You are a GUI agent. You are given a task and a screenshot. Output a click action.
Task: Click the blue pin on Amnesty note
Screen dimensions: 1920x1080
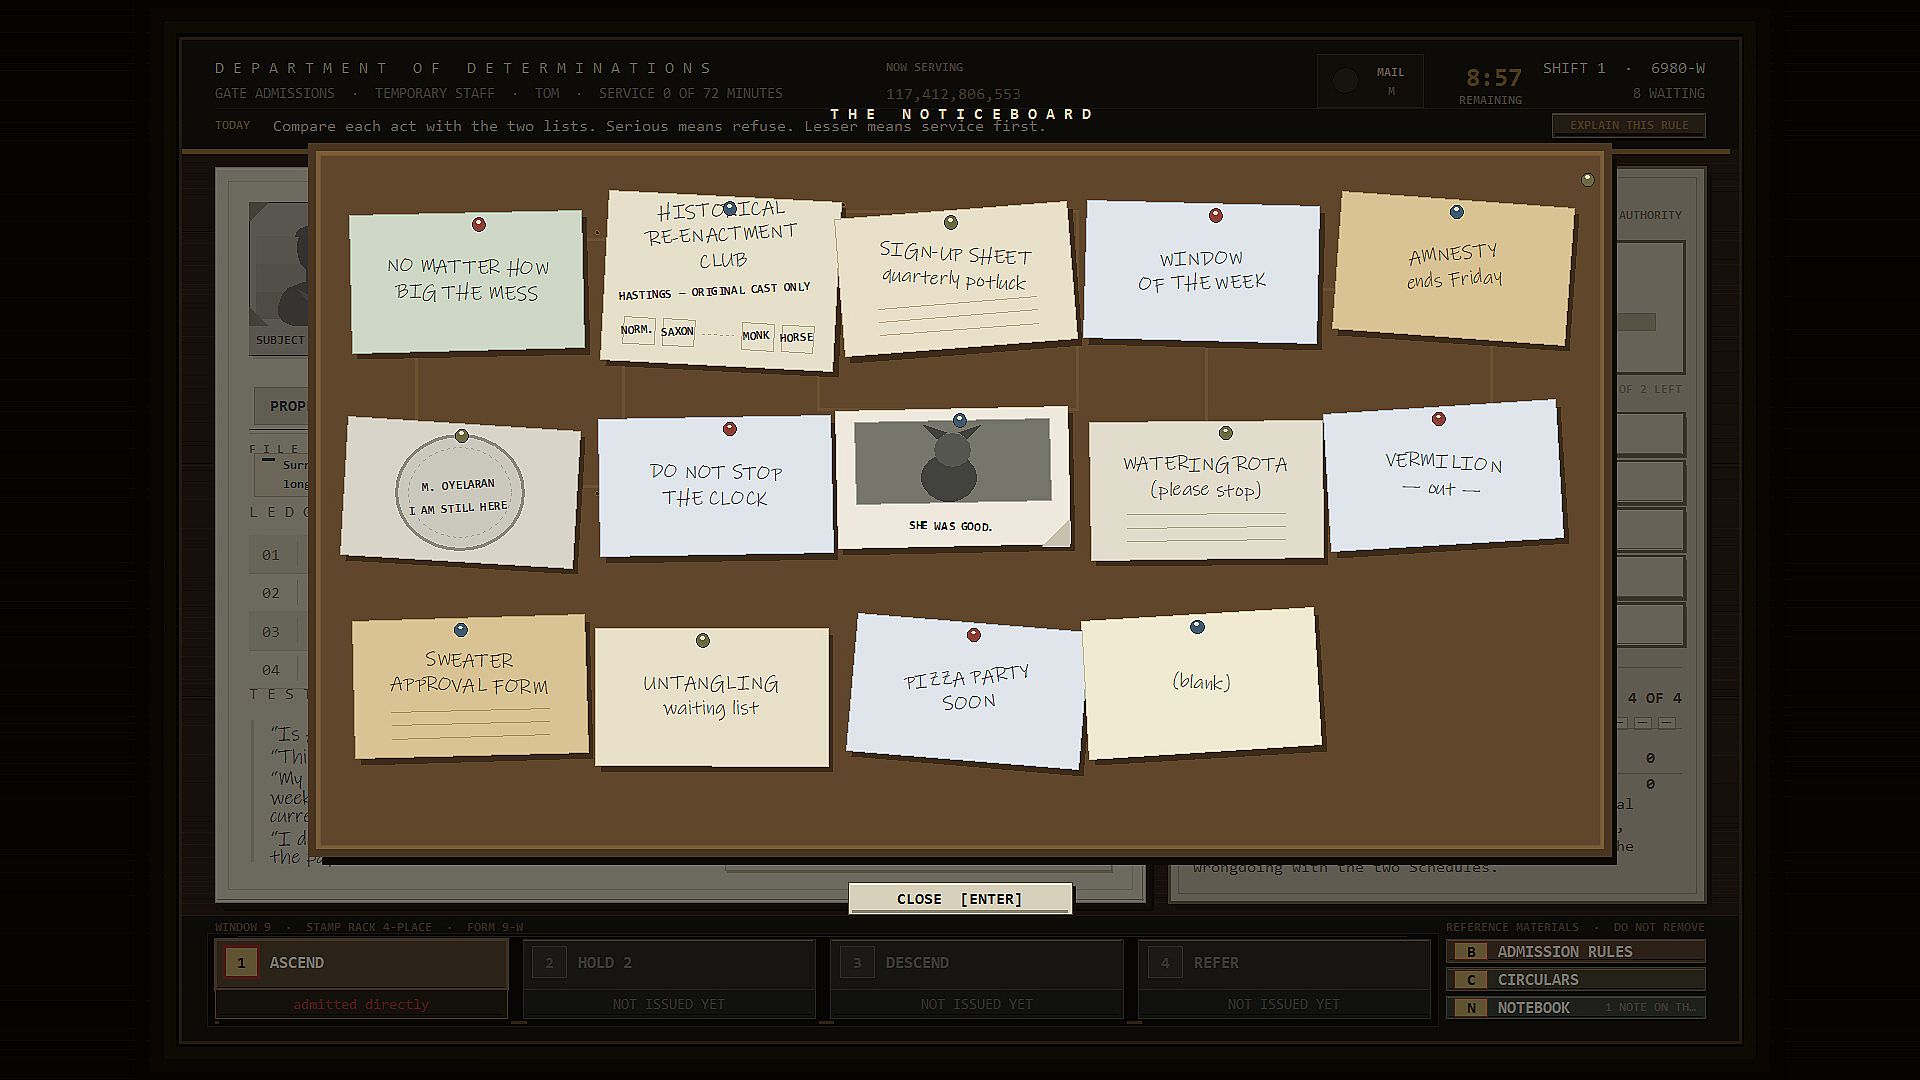(x=1457, y=212)
